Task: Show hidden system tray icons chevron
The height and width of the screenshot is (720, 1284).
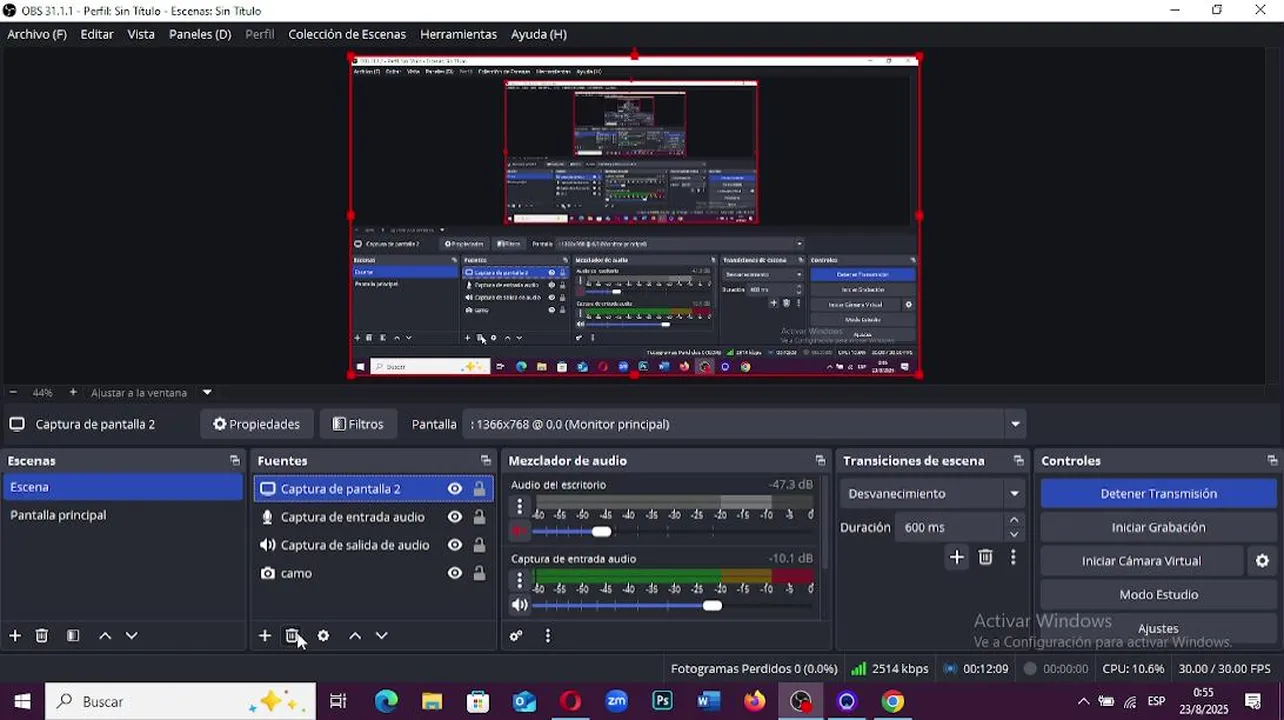Action: pos(1083,702)
